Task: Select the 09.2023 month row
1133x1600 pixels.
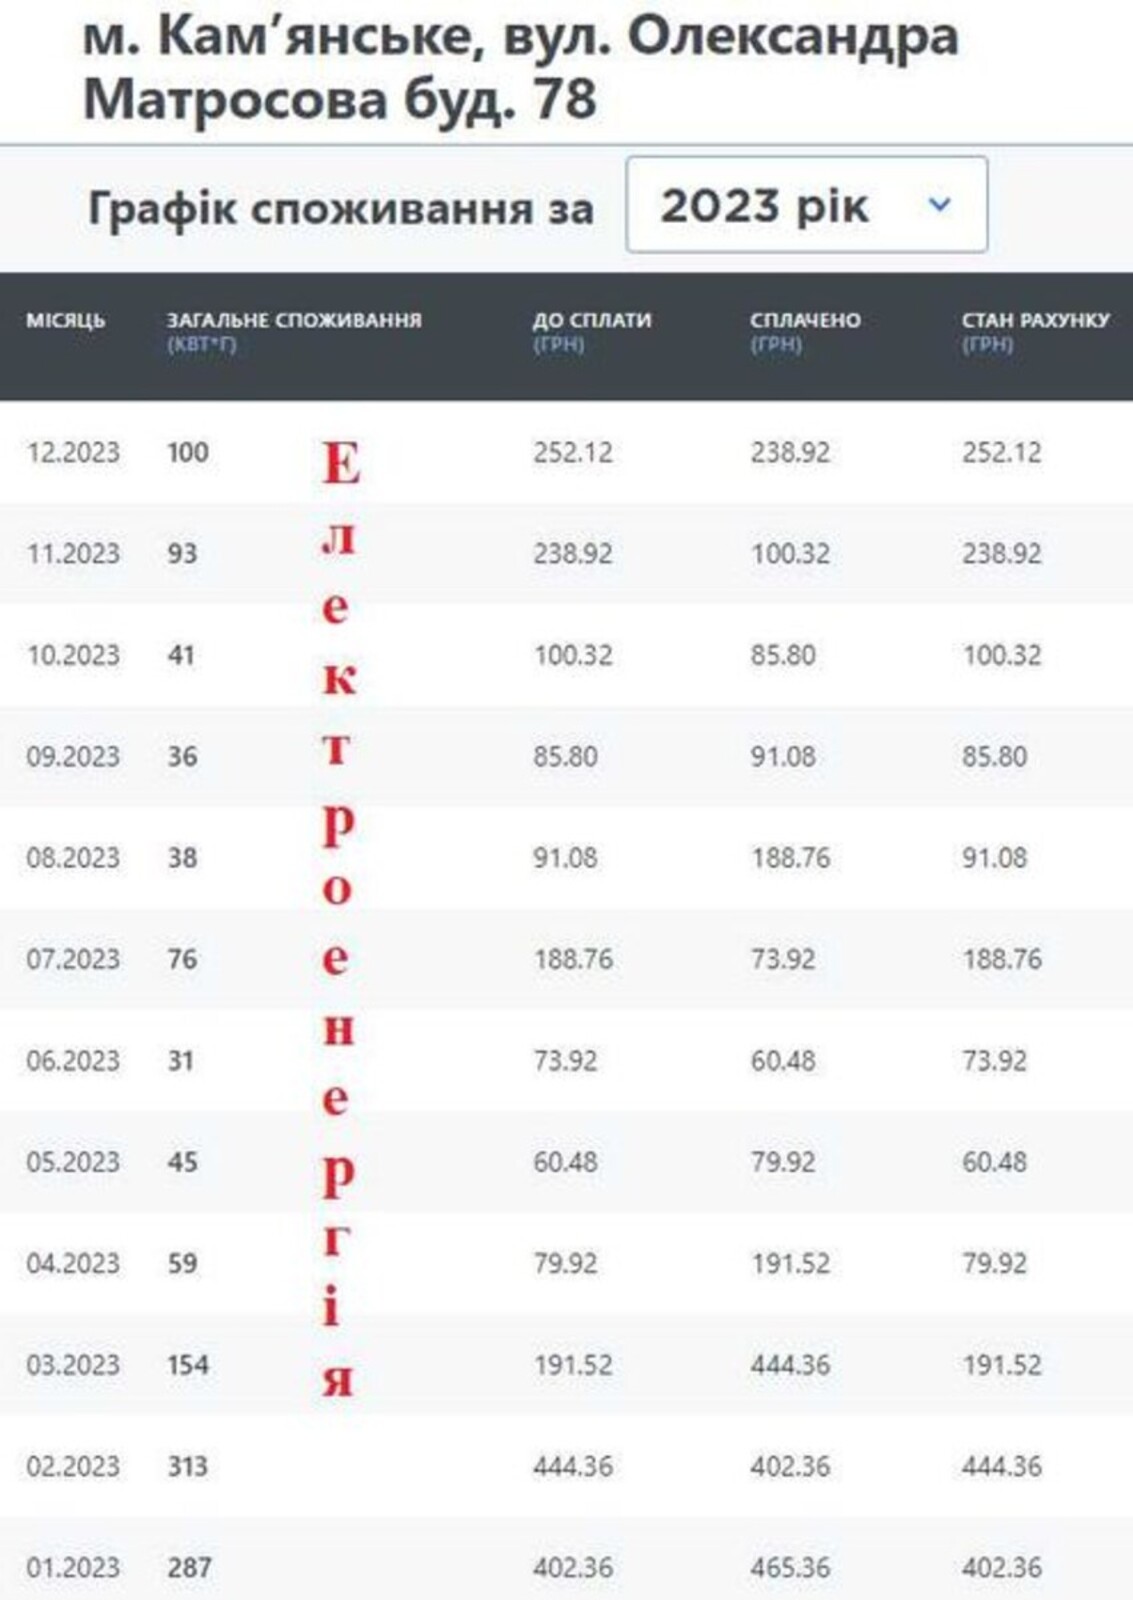Action: pyautogui.click(x=73, y=756)
